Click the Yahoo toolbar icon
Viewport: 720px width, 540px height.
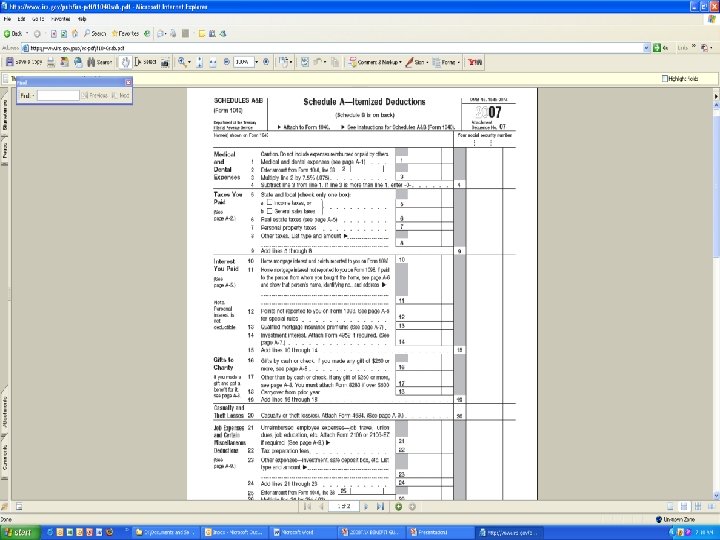tap(475, 62)
